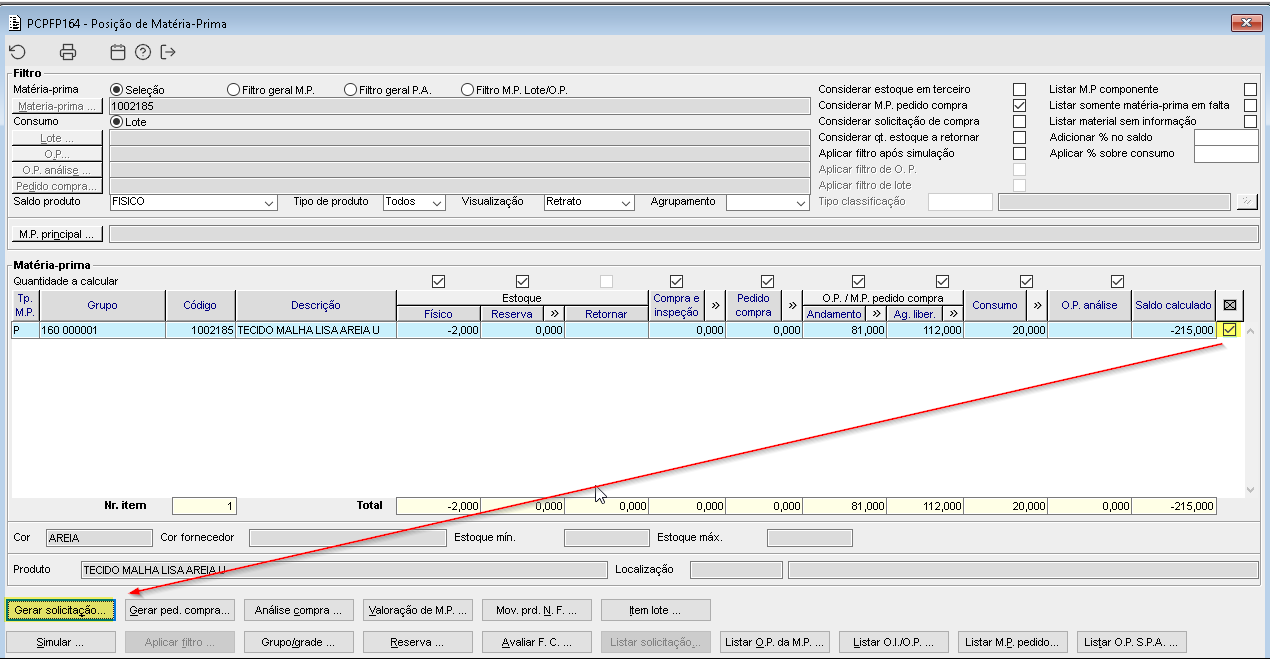Toggle Saldo calculado column checkbox above O.P. análise

pyautogui.click(x=1117, y=281)
